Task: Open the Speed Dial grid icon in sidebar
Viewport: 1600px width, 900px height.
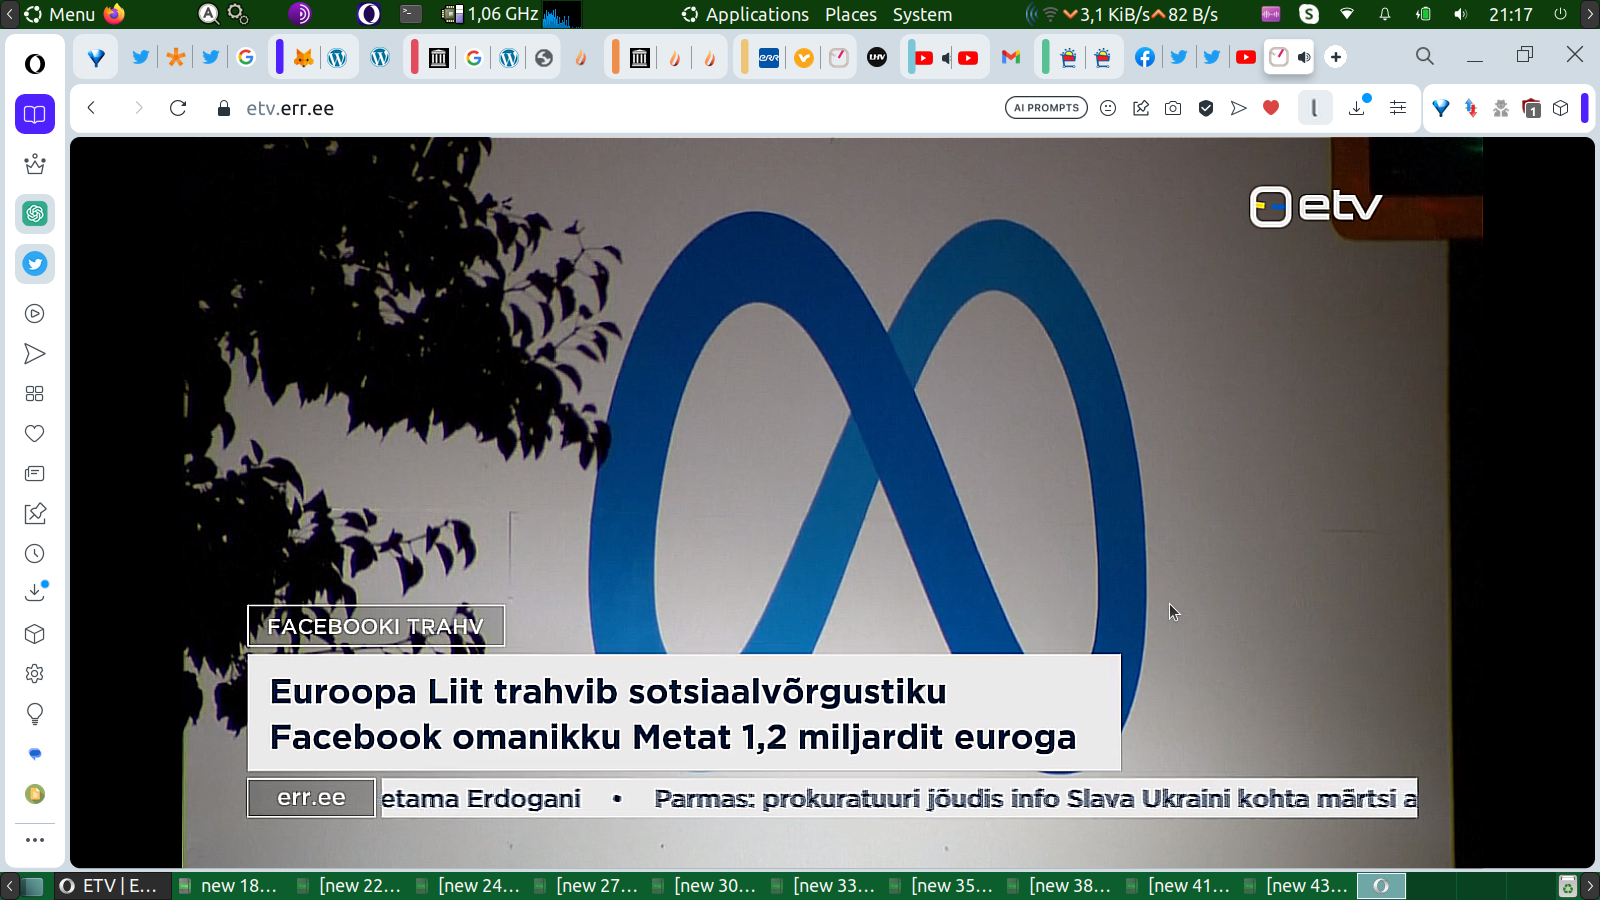Action: pos(35,394)
